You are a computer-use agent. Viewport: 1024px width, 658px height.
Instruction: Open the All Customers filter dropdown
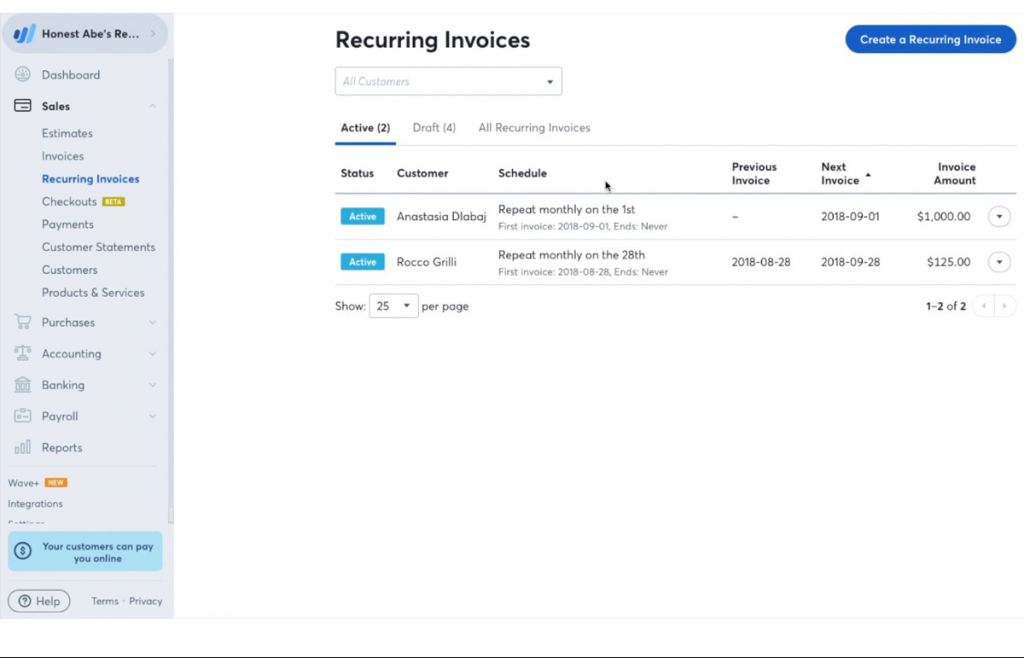click(448, 81)
